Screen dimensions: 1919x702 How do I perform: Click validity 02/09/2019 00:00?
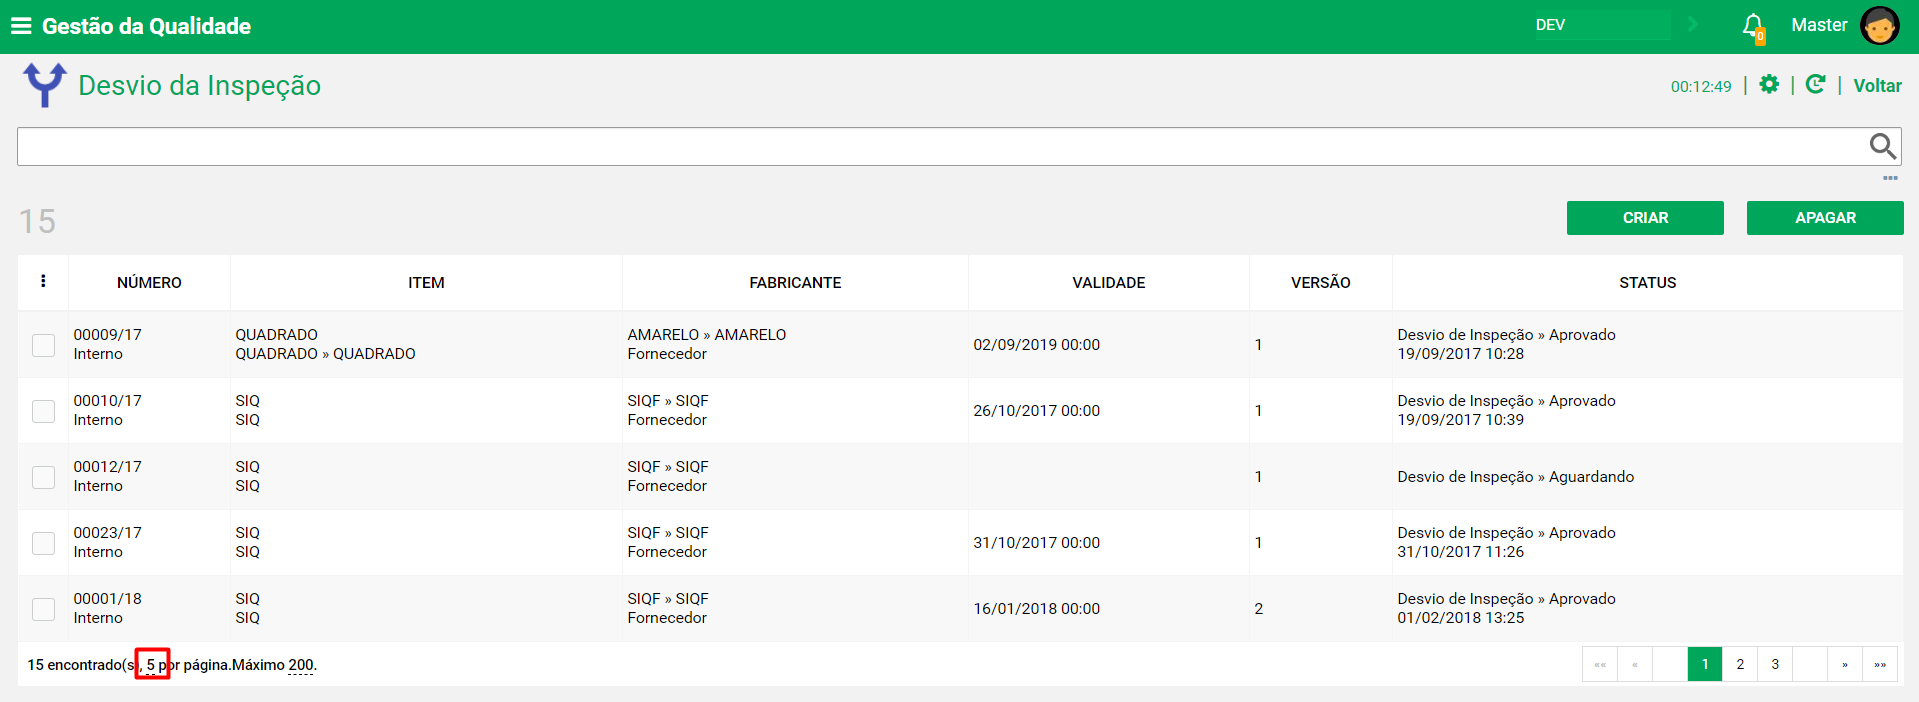coord(1036,345)
